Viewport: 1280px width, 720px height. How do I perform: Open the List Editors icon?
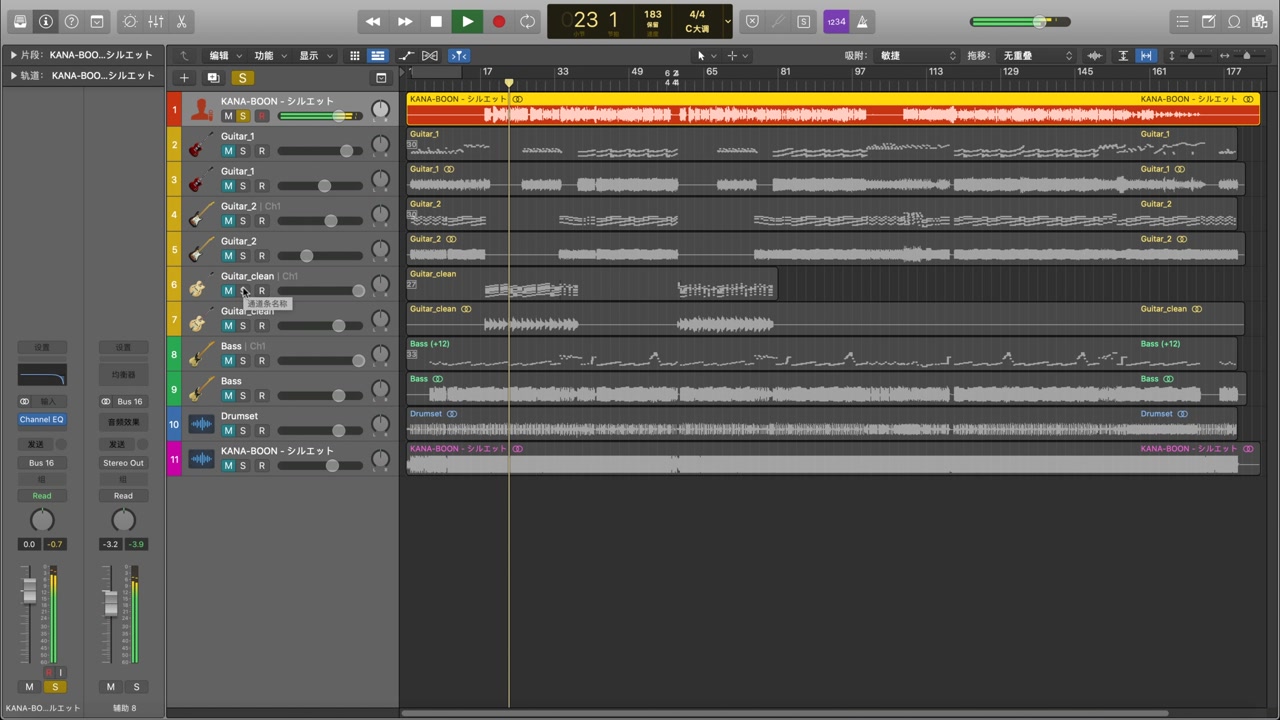1183,21
